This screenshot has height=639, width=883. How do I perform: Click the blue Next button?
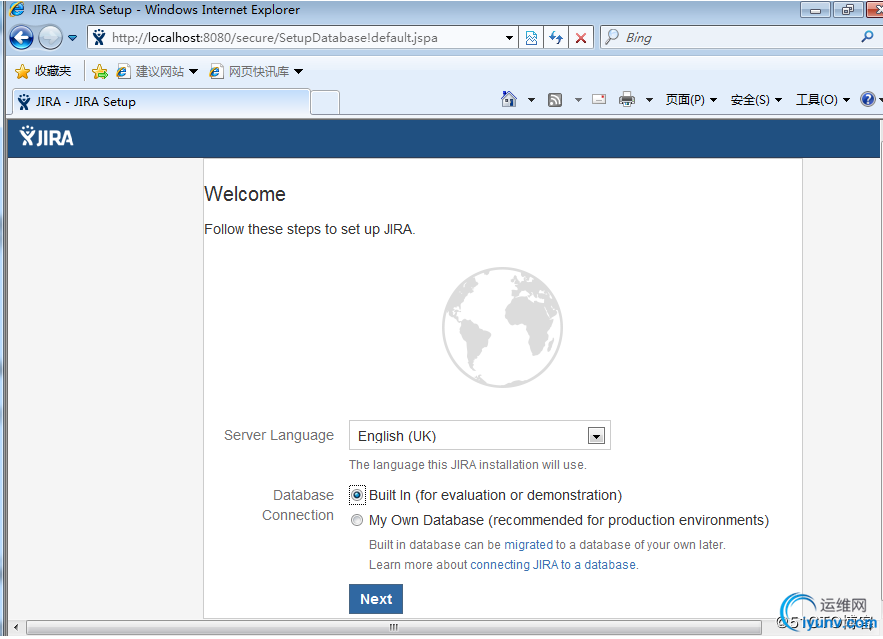point(376,599)
